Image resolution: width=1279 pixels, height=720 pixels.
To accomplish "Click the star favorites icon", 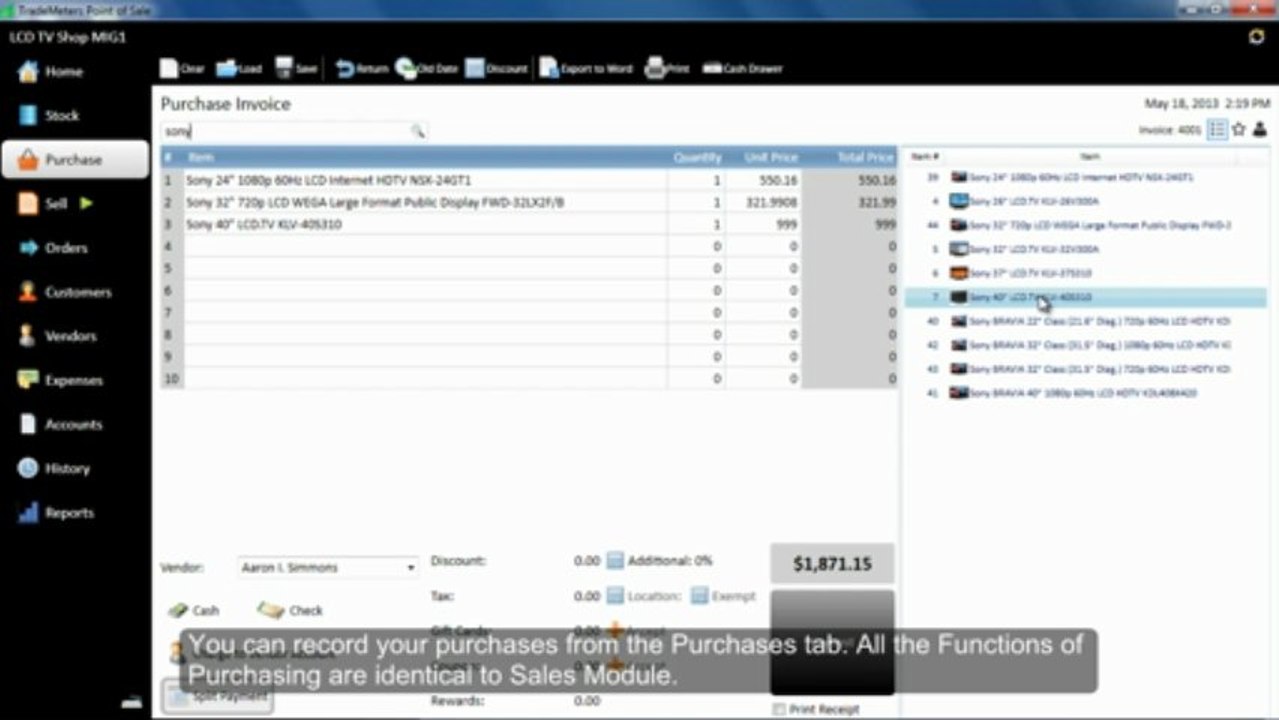I will point(1239,129).
